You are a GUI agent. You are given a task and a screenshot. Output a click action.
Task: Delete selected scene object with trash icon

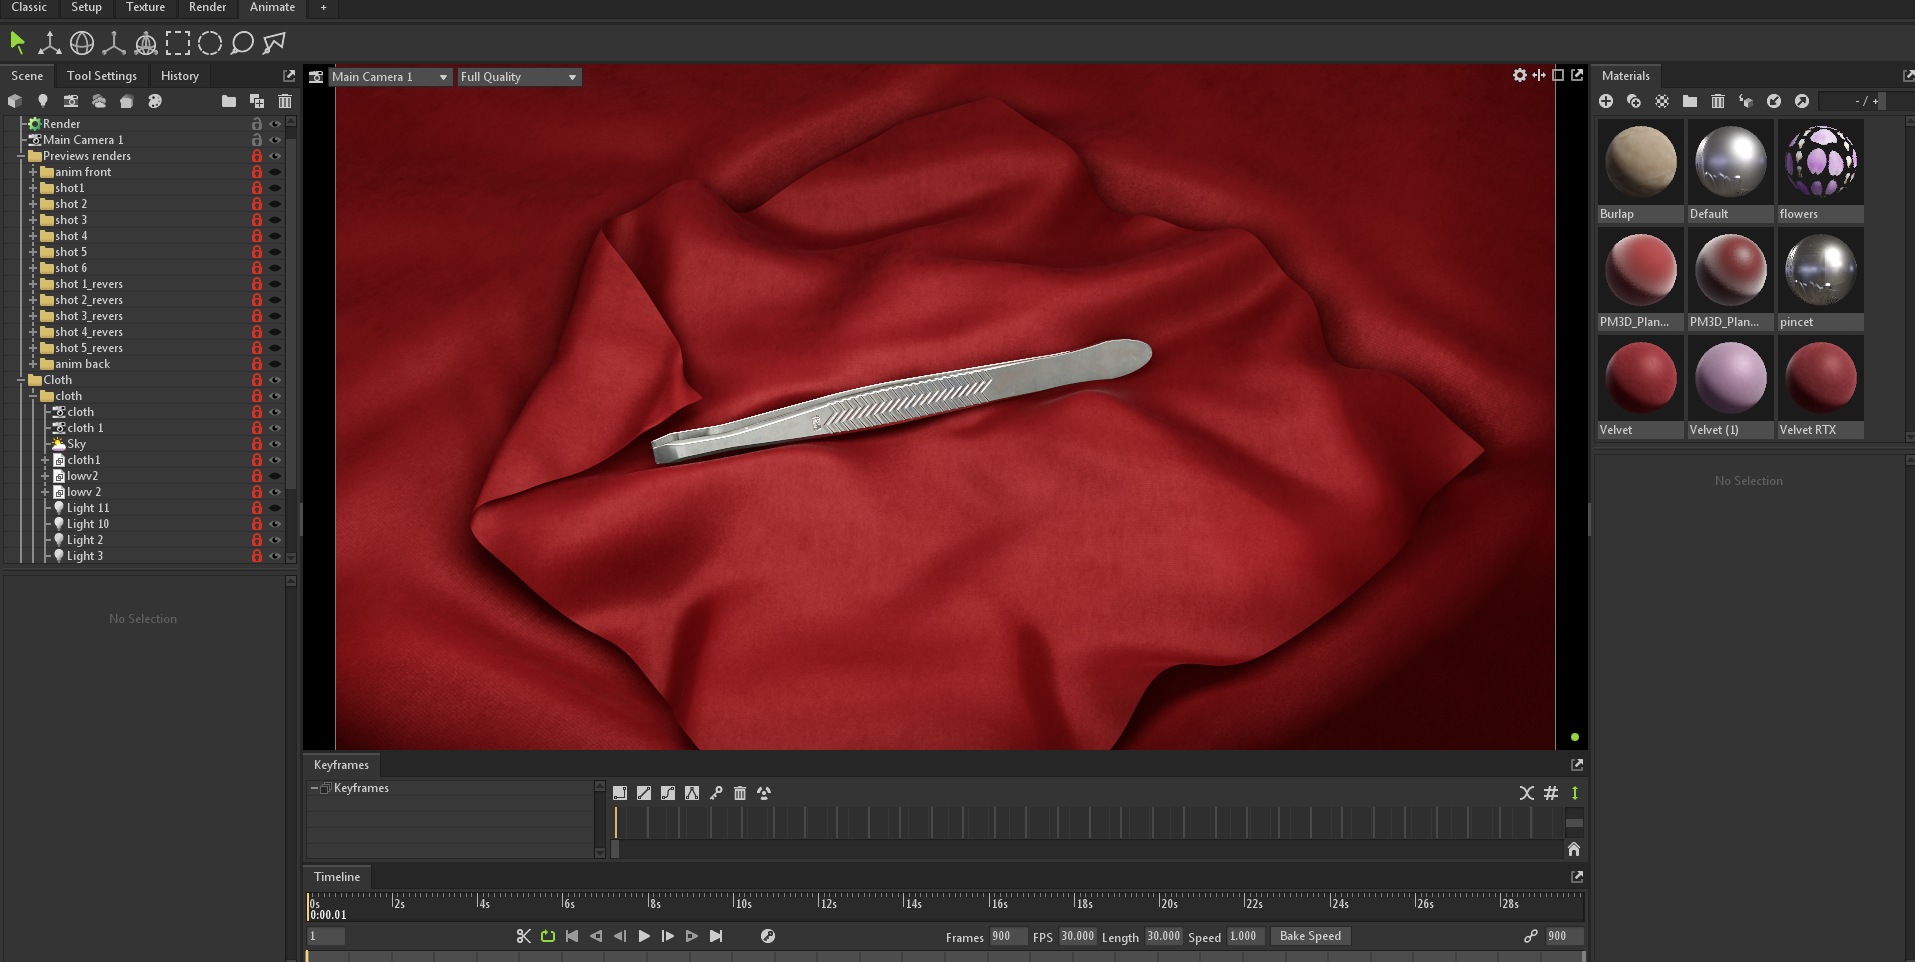(x=285, y=101)
